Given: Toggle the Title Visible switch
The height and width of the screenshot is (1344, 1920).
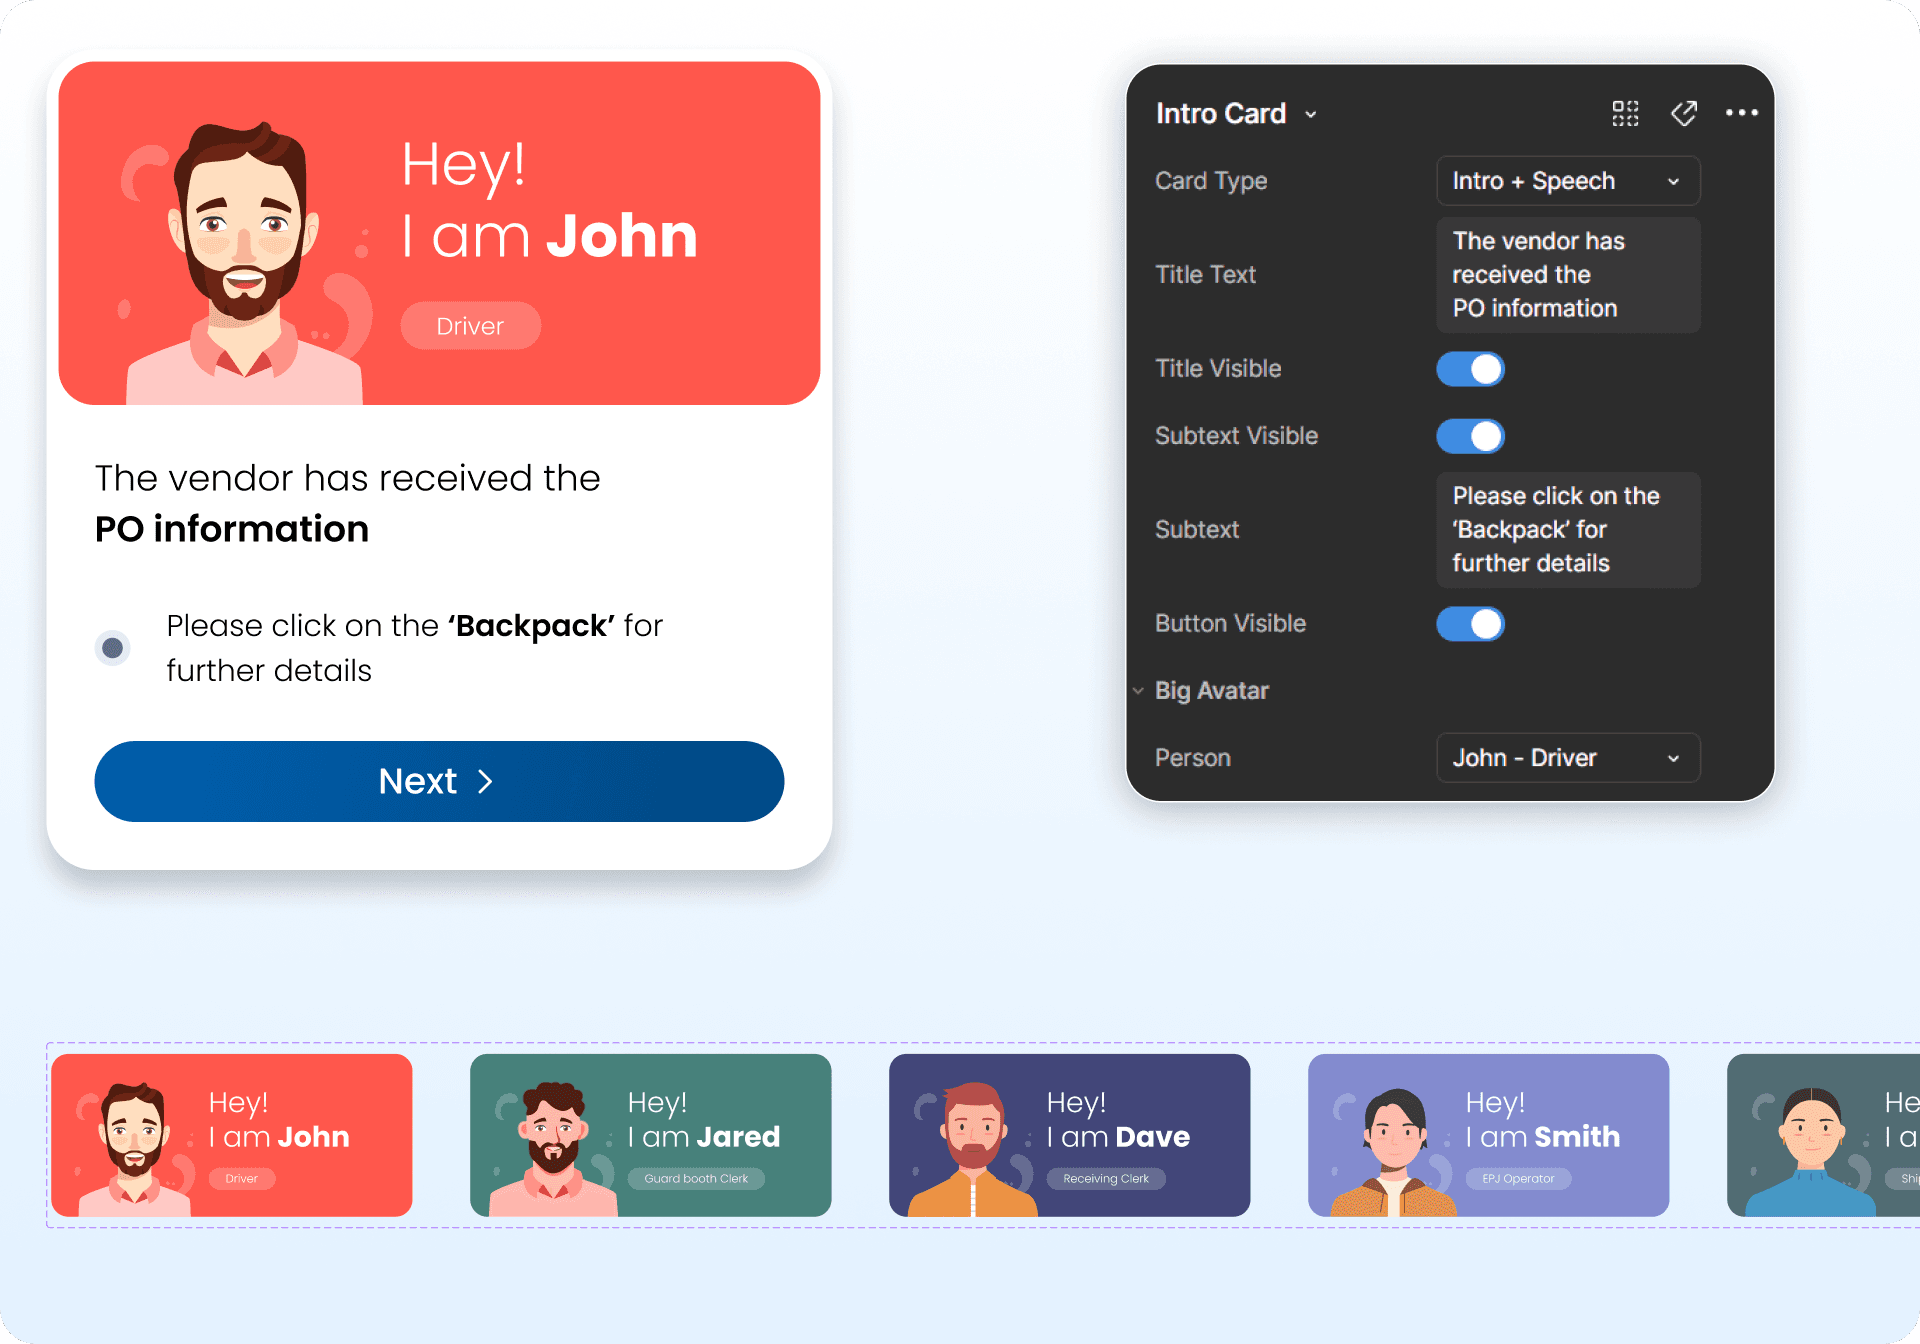Looking at the screenshot, I should 1470,369.
